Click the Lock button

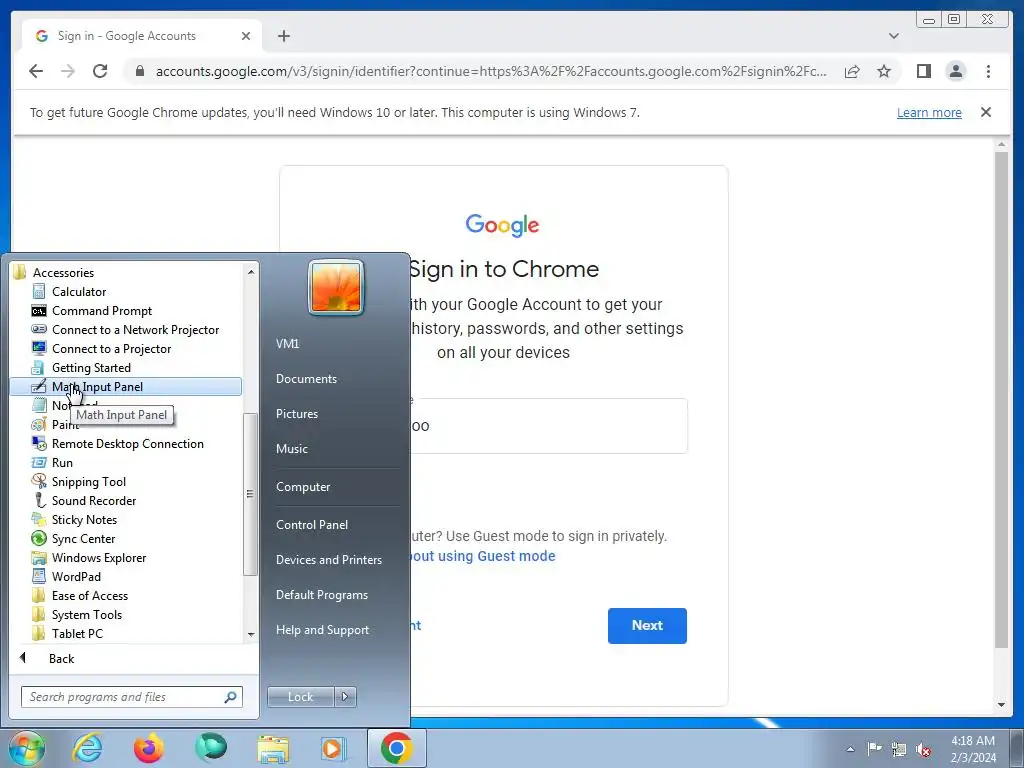[300, 697]
